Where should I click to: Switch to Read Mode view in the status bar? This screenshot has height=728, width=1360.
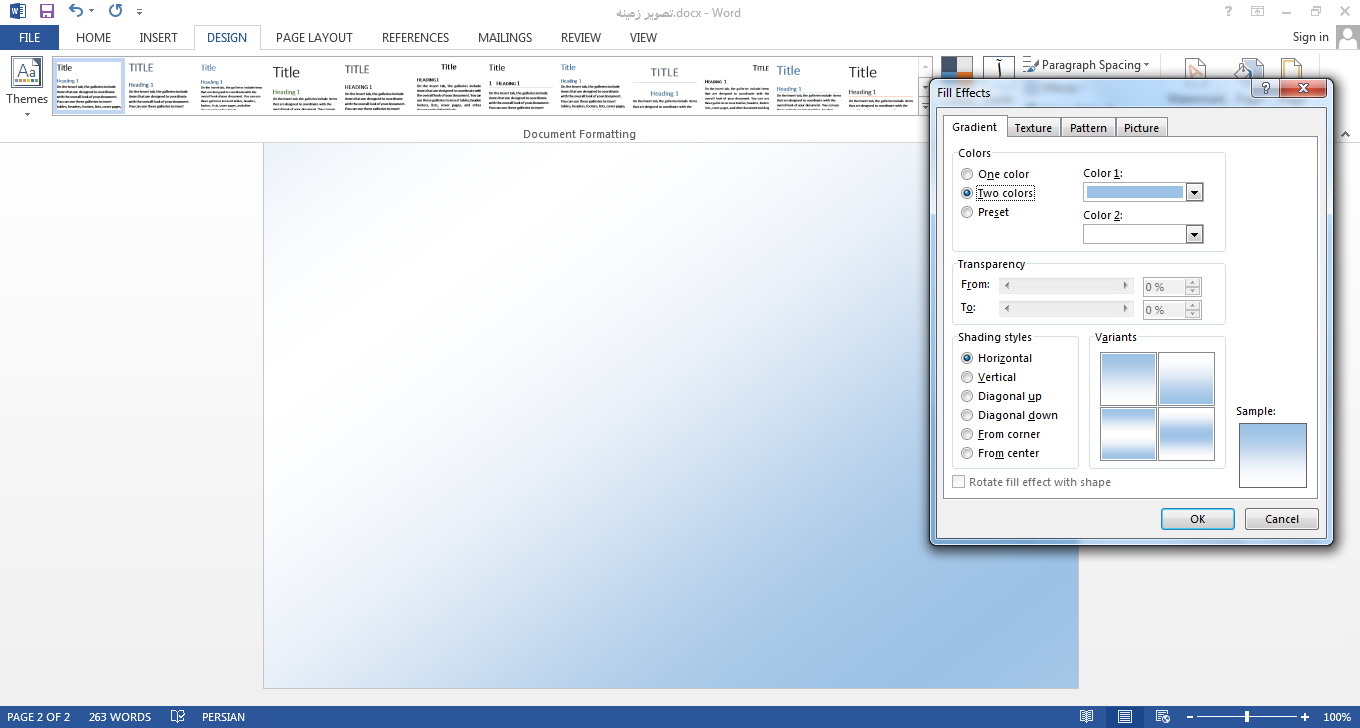coord(1087,717)
